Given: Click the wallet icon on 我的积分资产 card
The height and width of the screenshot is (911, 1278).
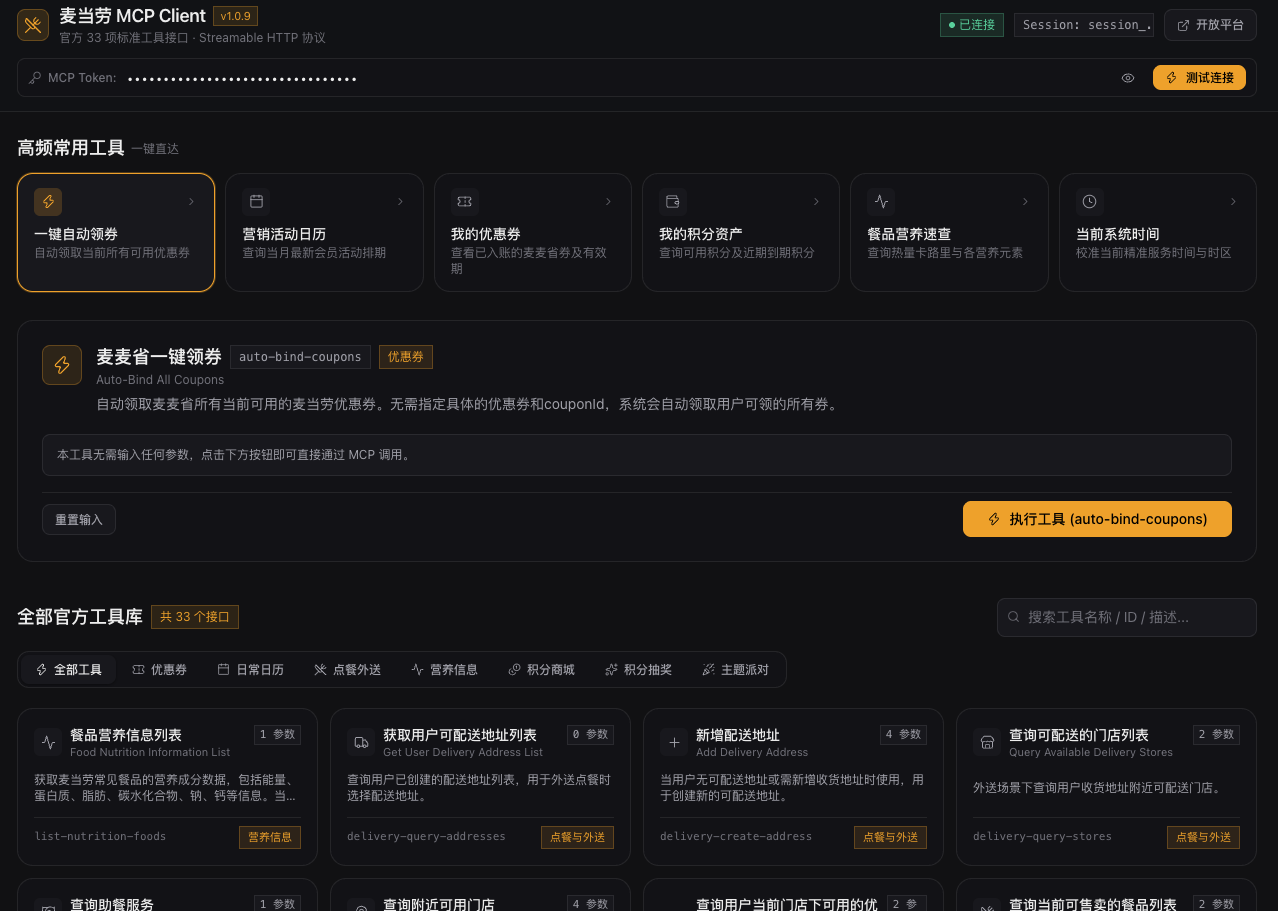Looking at the screenshot, I should point(673,201).
